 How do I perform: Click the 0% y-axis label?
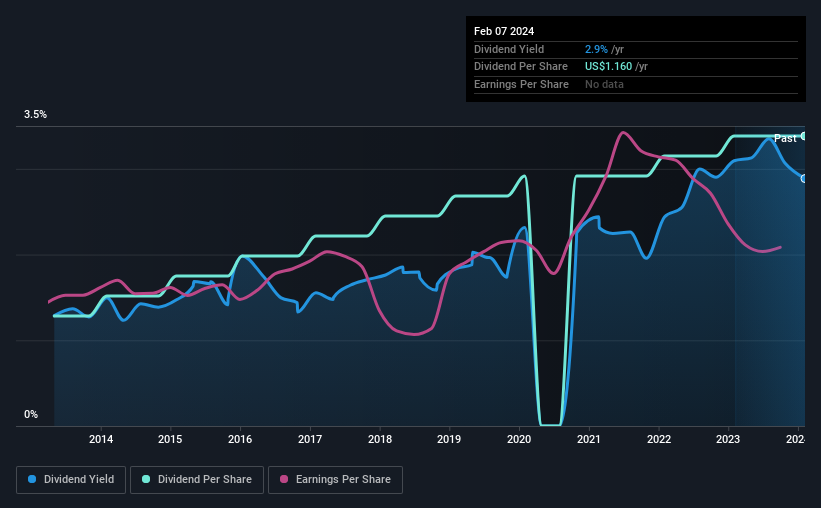pos(31,414)
